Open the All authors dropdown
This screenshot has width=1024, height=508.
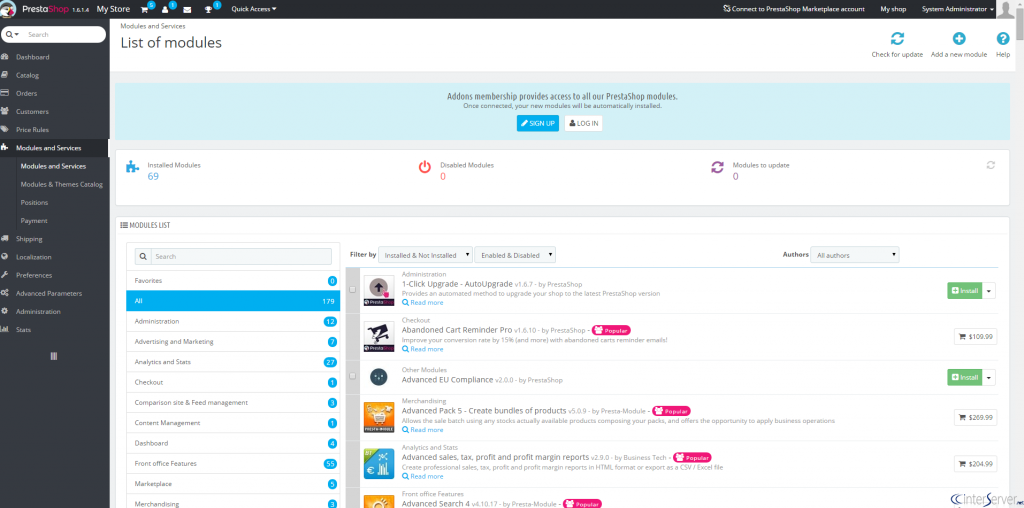855,255
